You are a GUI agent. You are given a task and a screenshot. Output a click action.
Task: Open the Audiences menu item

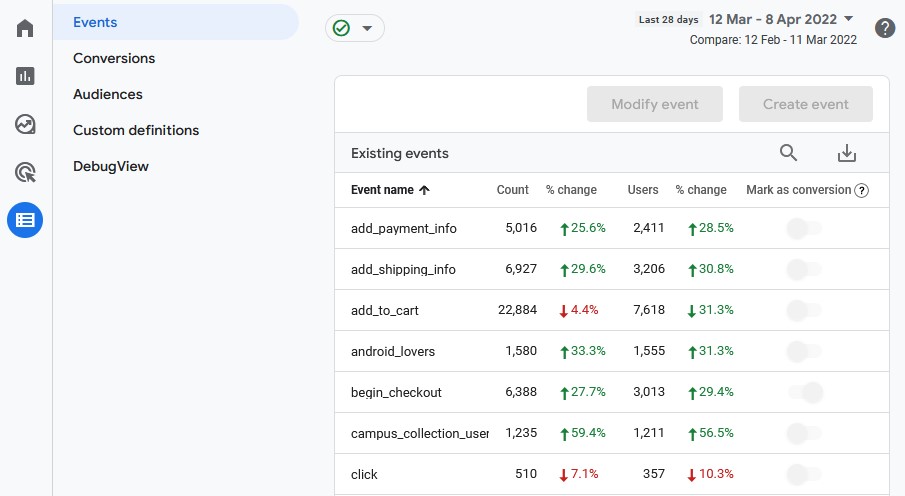(107, 94)
